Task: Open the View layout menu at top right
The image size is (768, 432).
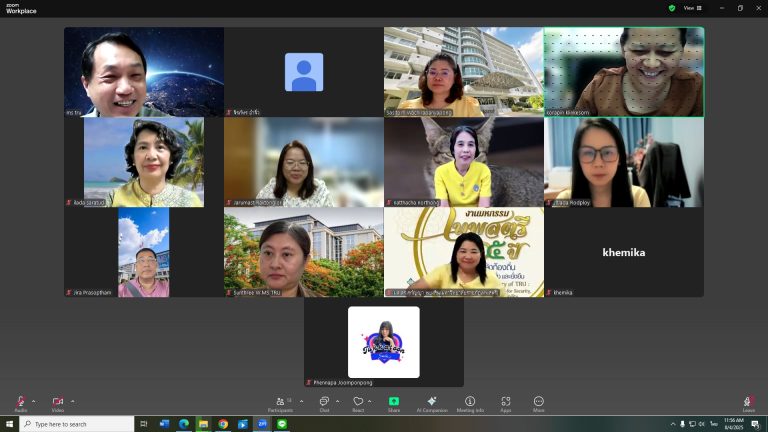Action: [693, 8]
